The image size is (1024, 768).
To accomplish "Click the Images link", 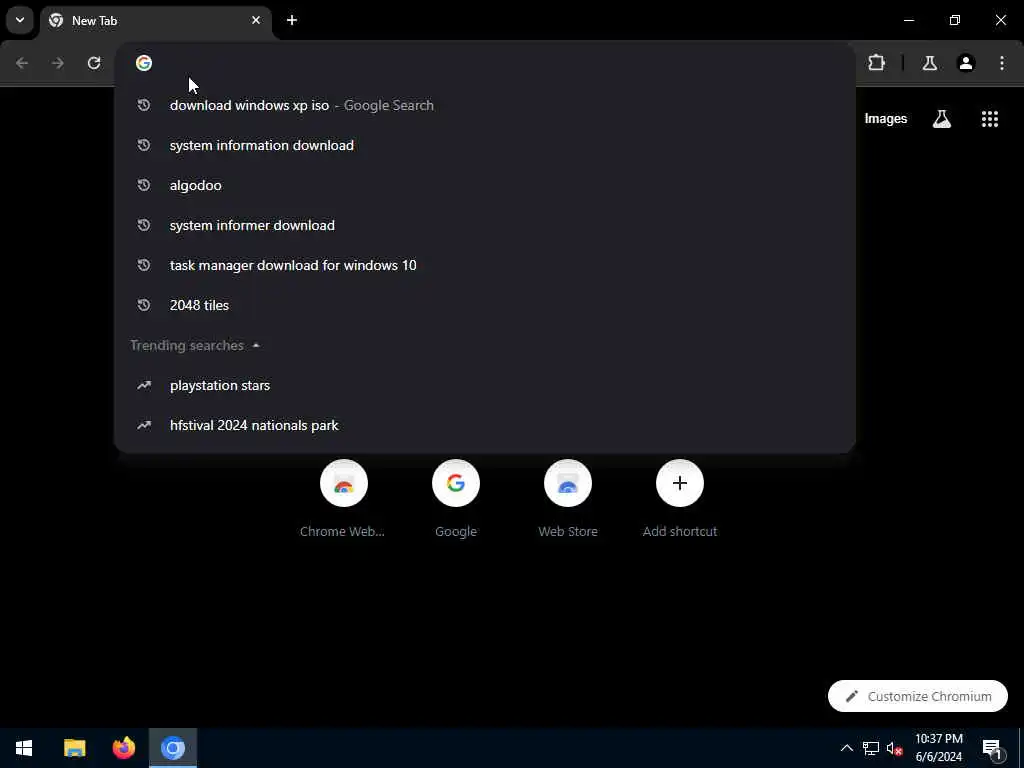I will pos(886,119).
